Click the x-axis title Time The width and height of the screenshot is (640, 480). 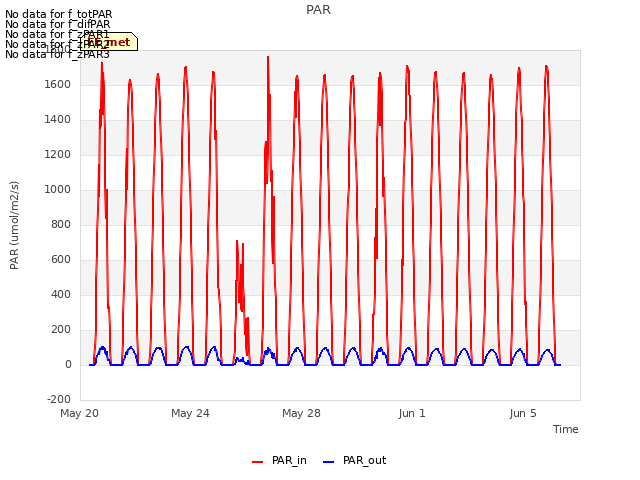pos(565,429)
